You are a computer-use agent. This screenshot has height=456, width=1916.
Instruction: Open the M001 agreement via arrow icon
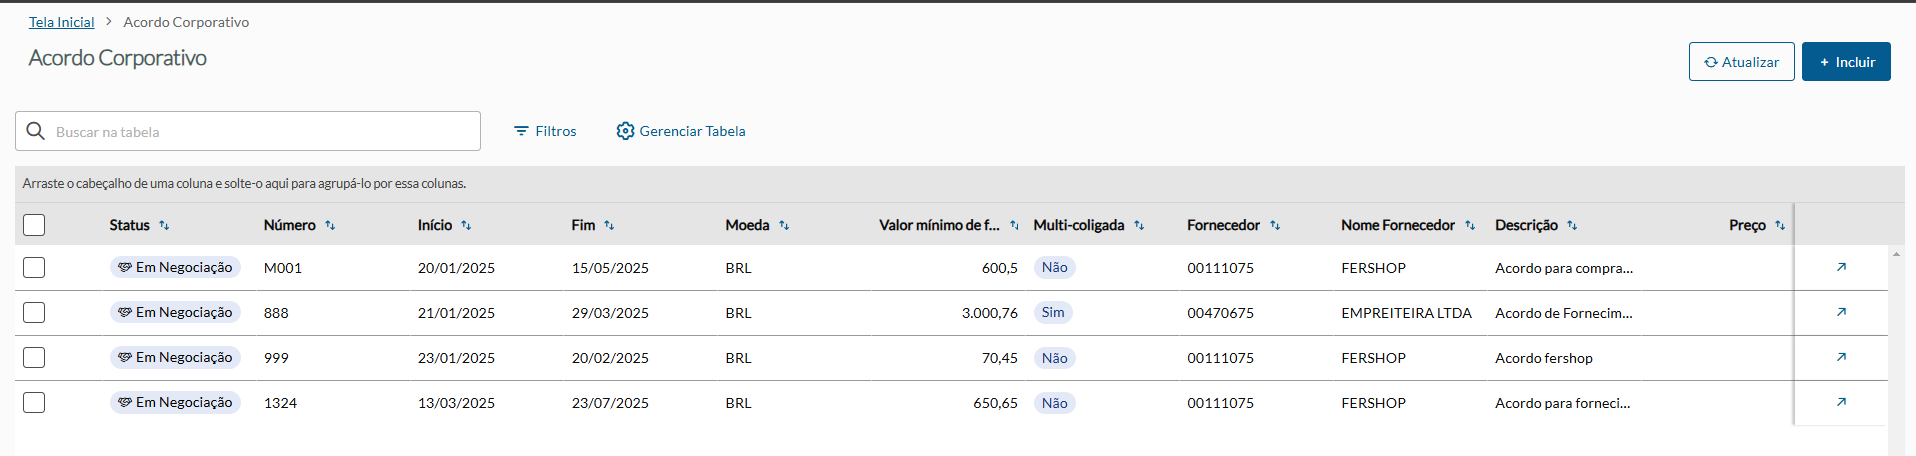[1841, 267]
